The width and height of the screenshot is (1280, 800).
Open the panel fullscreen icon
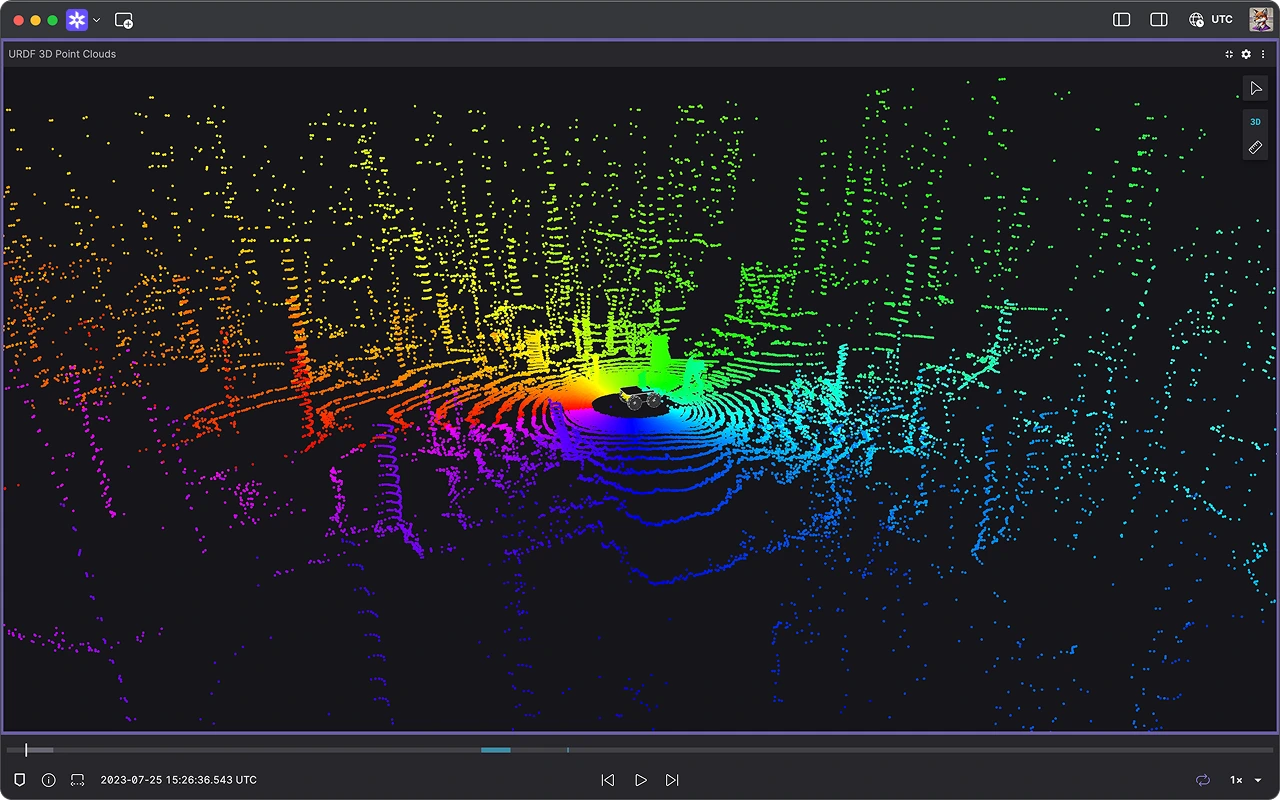tap(1228, 54)
